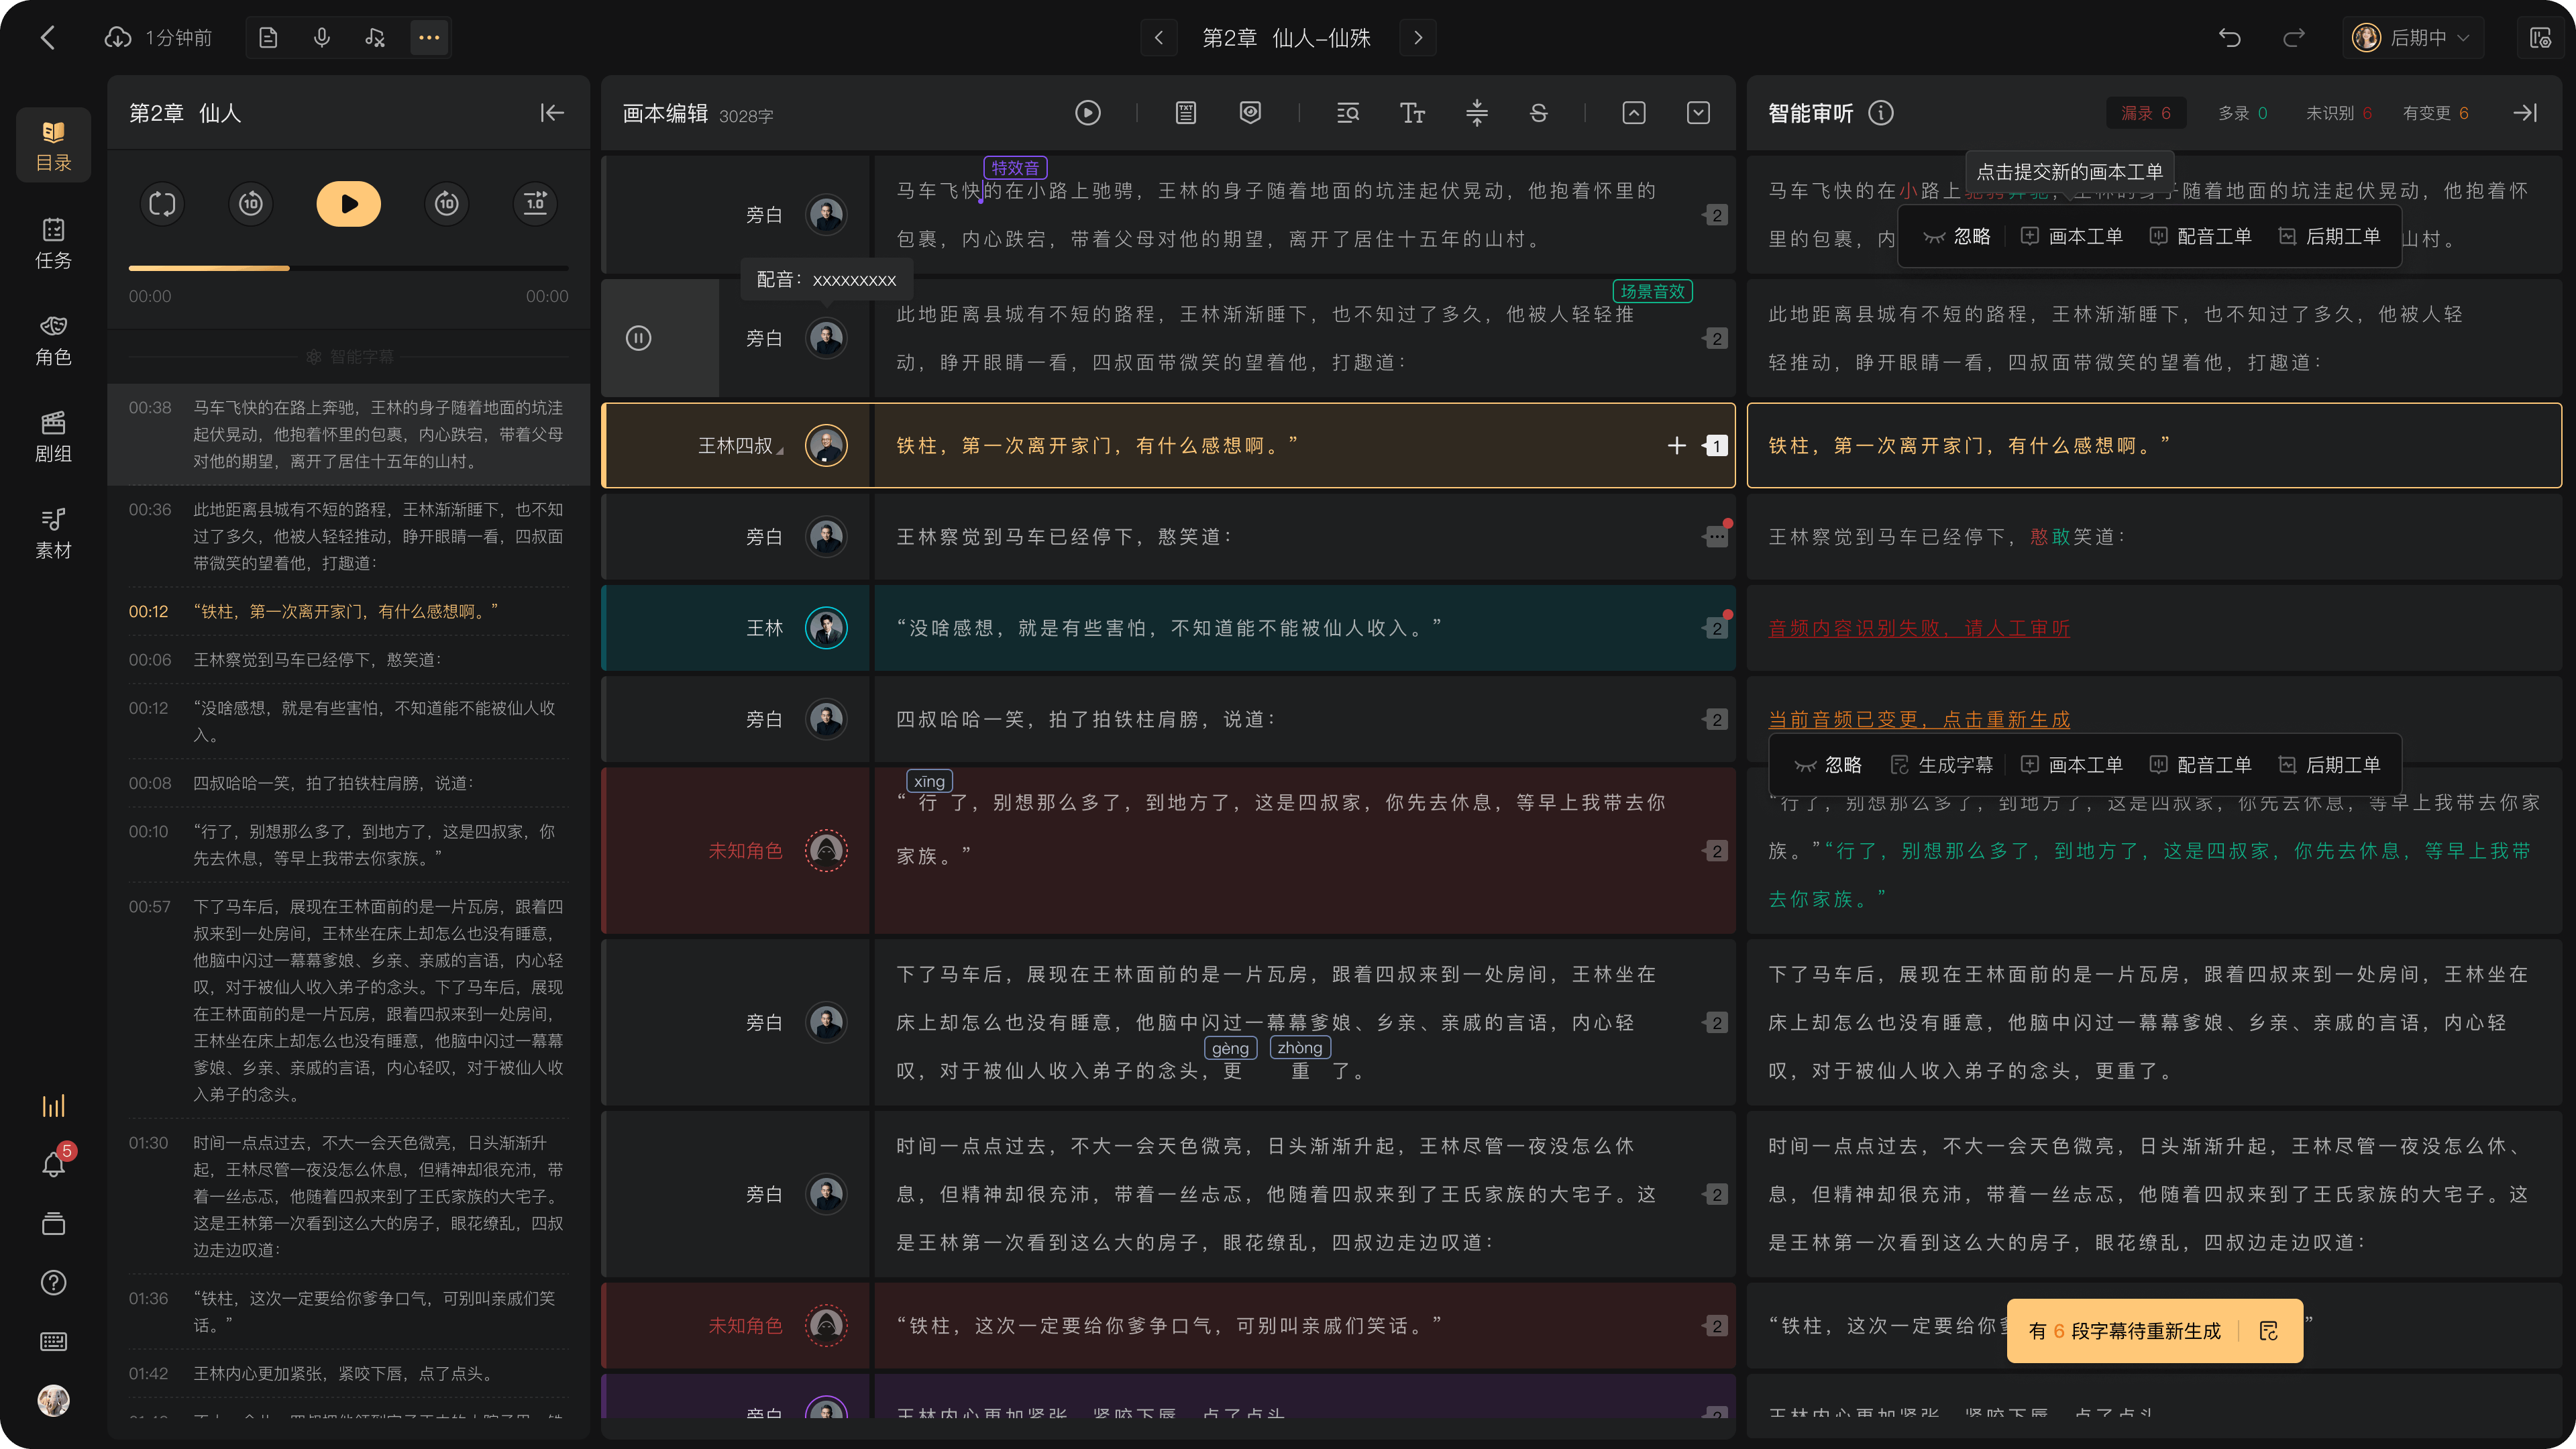
Task: Open 任务 in the left sidebar
Action: tap(53, 243)
